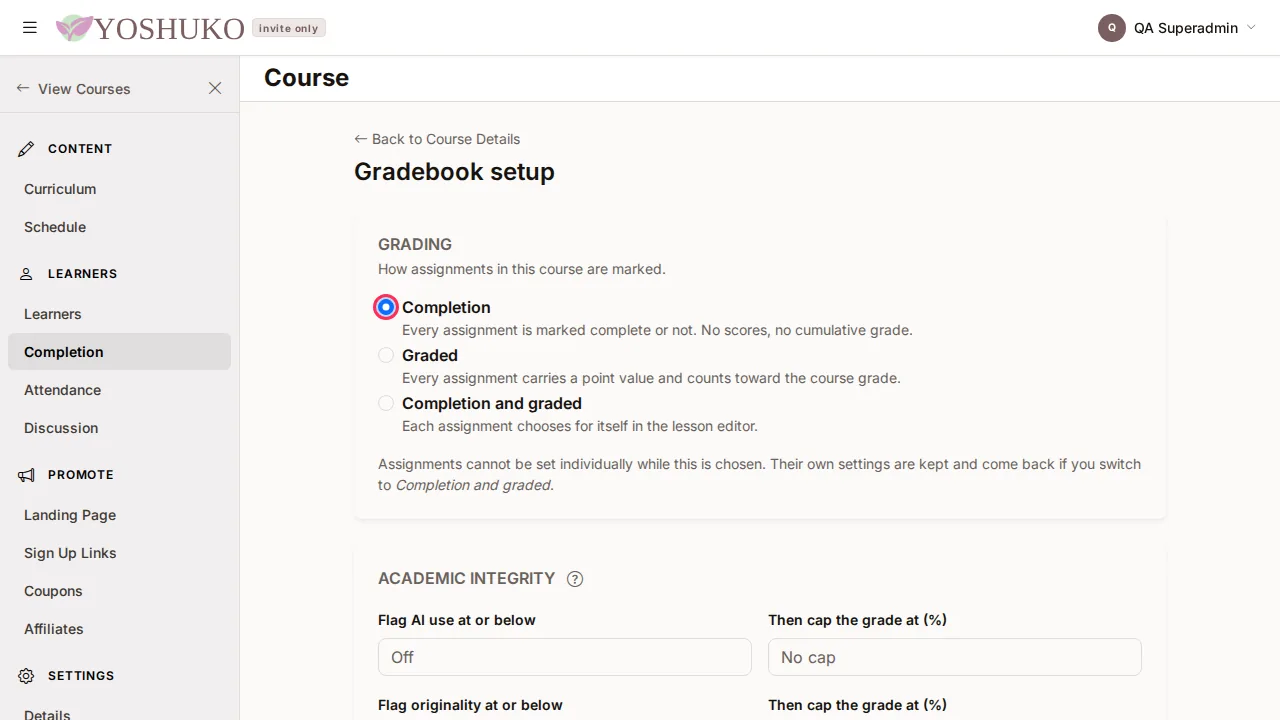Click the Settings gear icon
This screenshot has height=720, width=1280.
click(x=26, y=676)
